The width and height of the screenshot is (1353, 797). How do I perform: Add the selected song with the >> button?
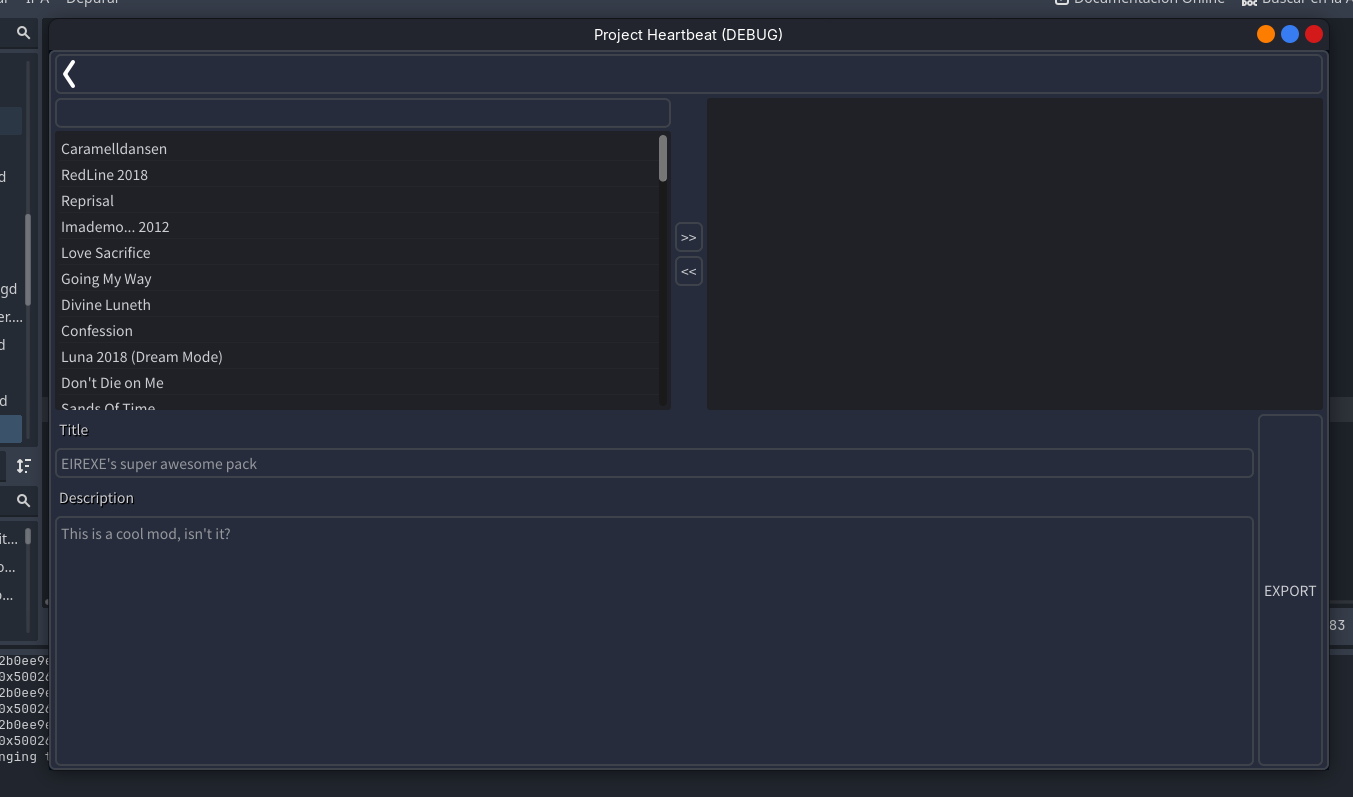pos(688,237)
